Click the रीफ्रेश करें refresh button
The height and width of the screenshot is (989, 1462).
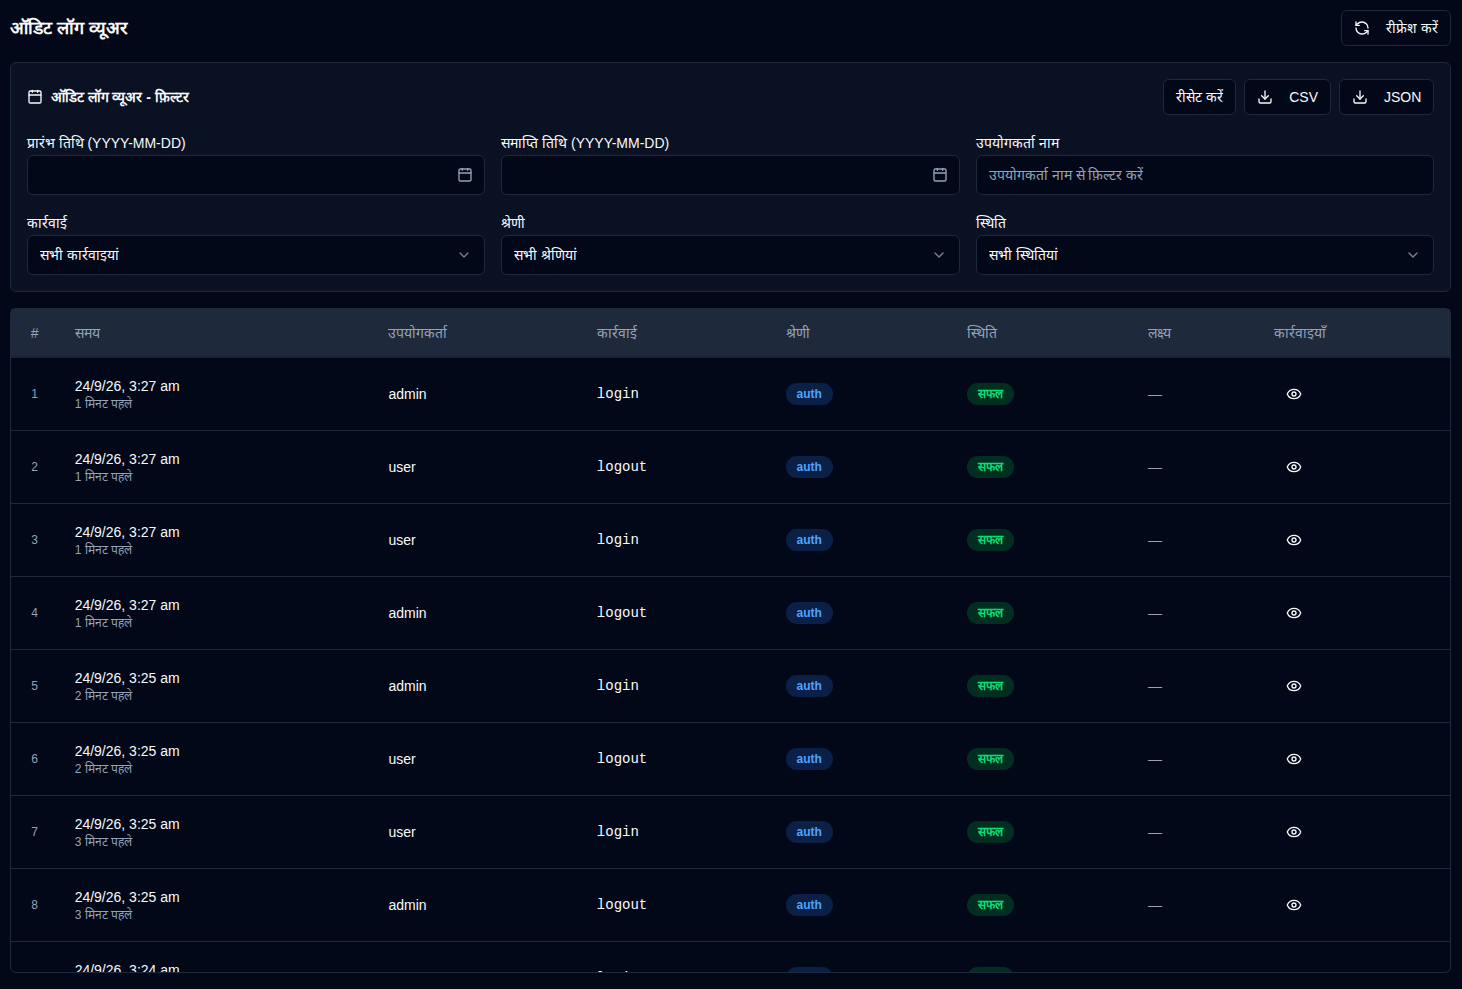pyautogui.click(x=1395, y=28)
